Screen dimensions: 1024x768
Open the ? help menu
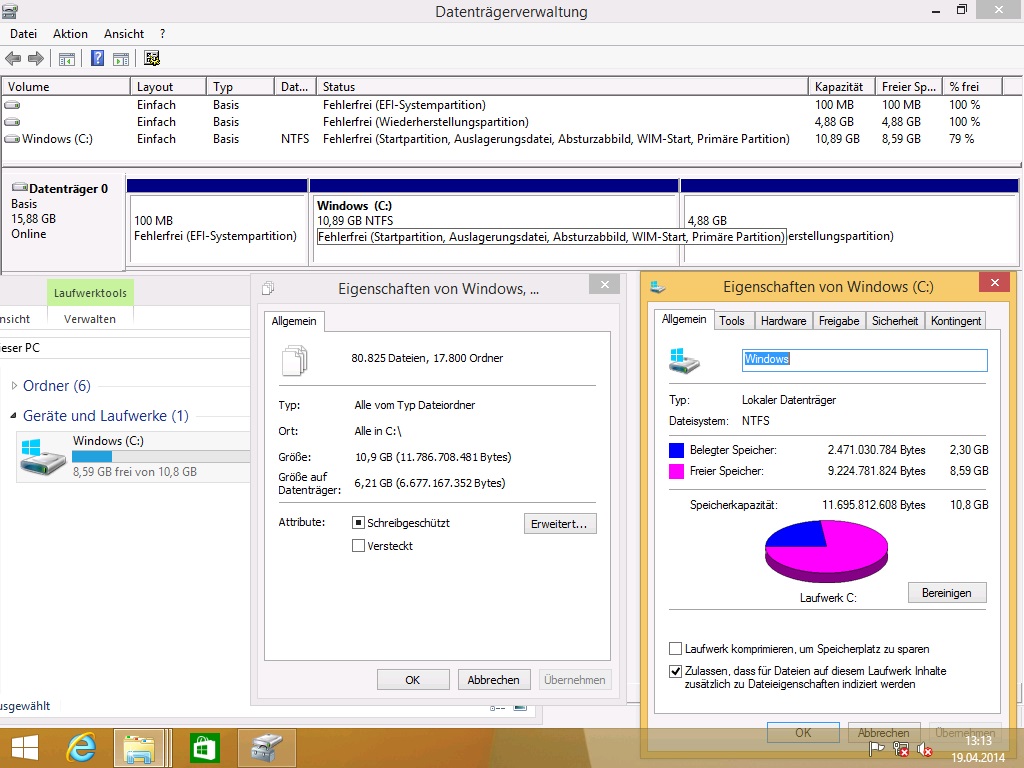163,34
